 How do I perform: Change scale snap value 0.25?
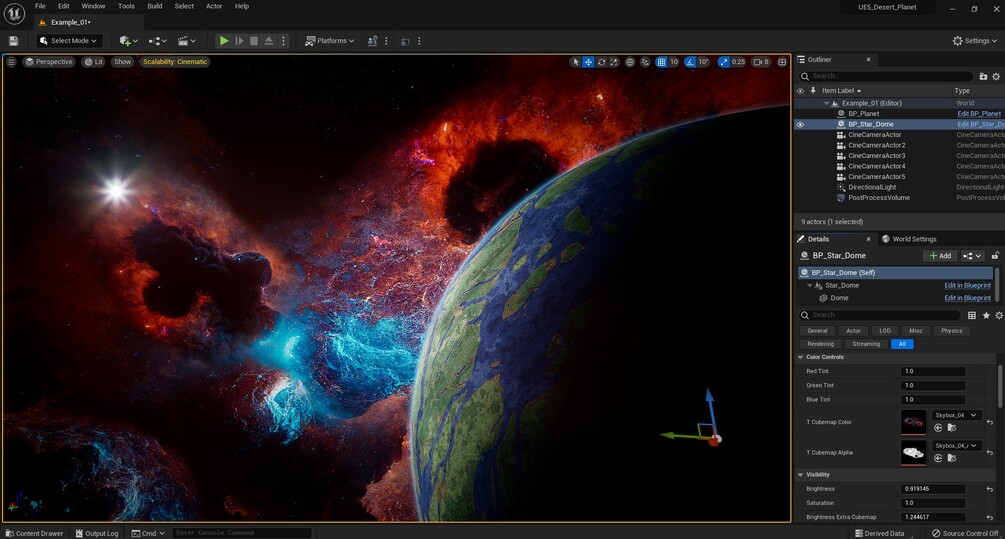coord(738,62)
